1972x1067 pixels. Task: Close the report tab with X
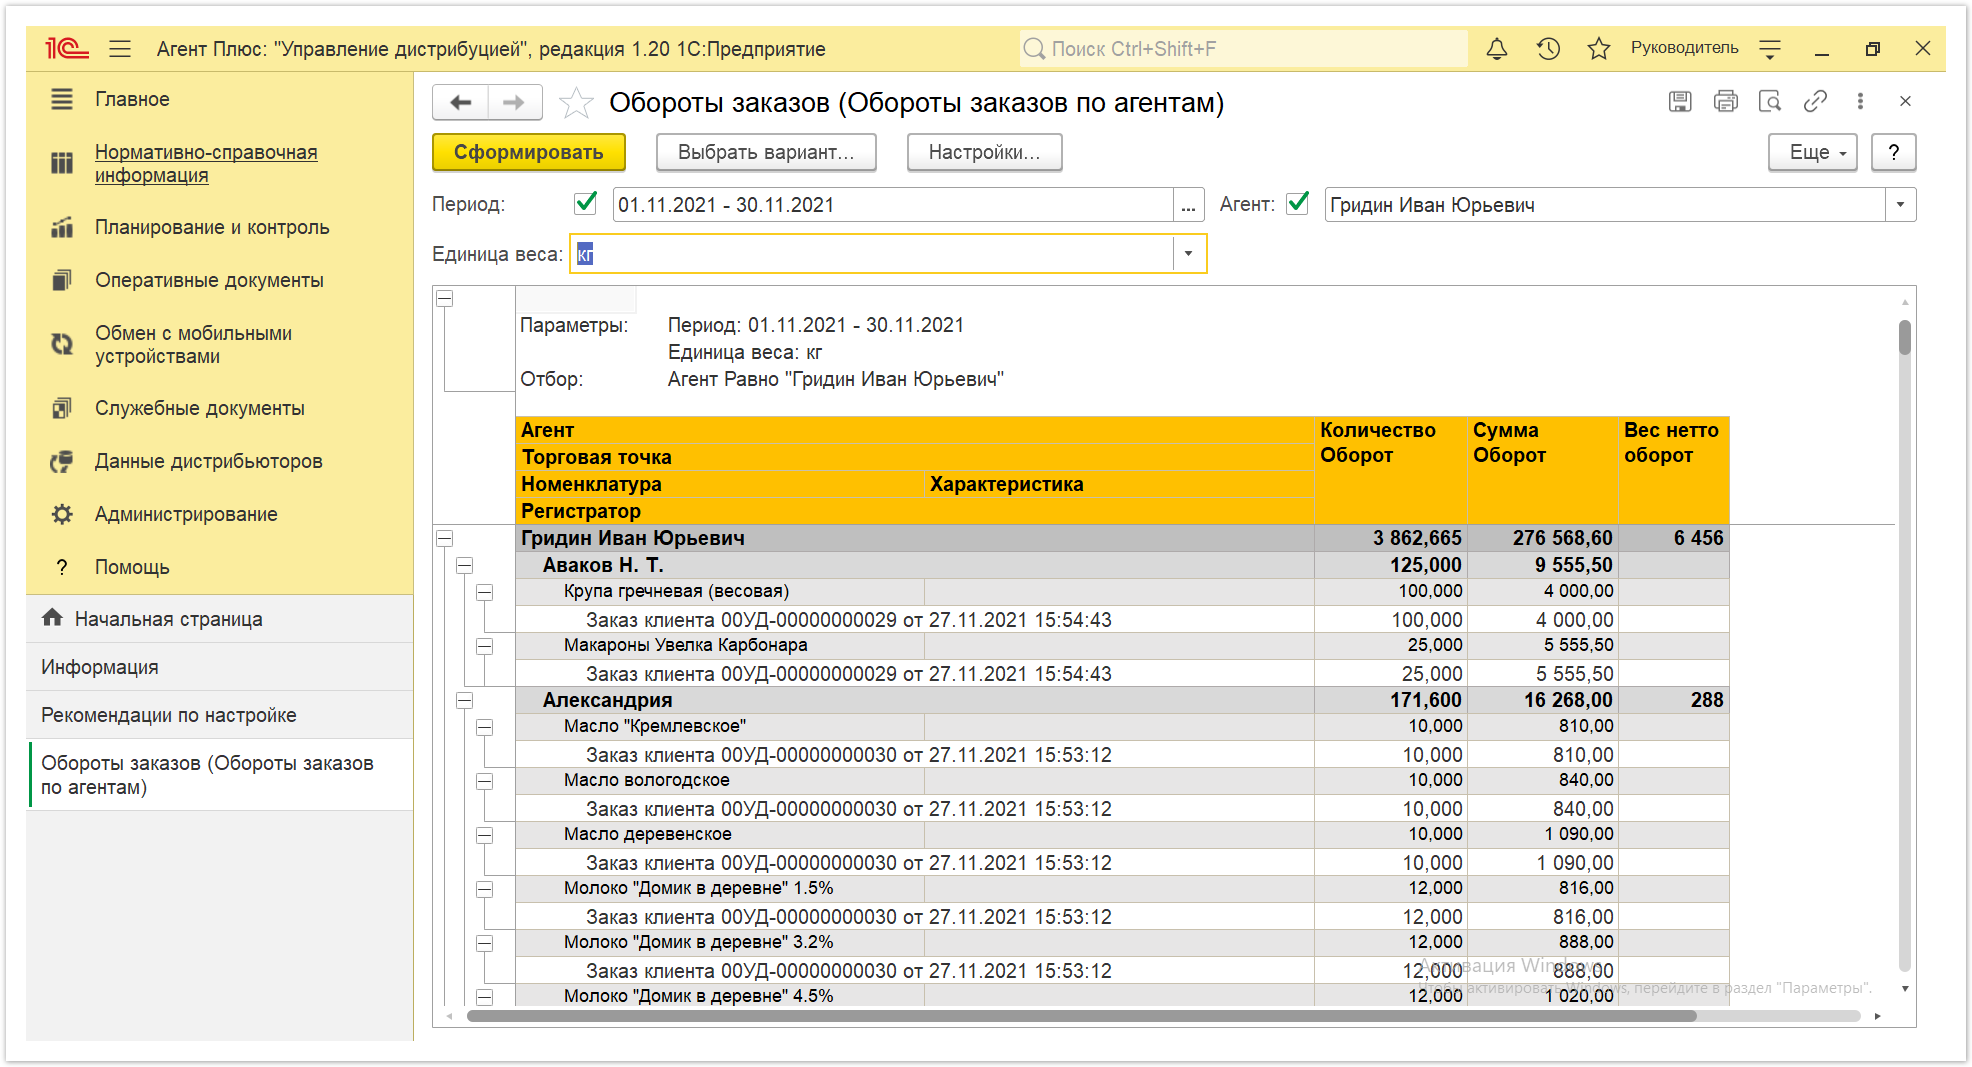pos(1905,101)
